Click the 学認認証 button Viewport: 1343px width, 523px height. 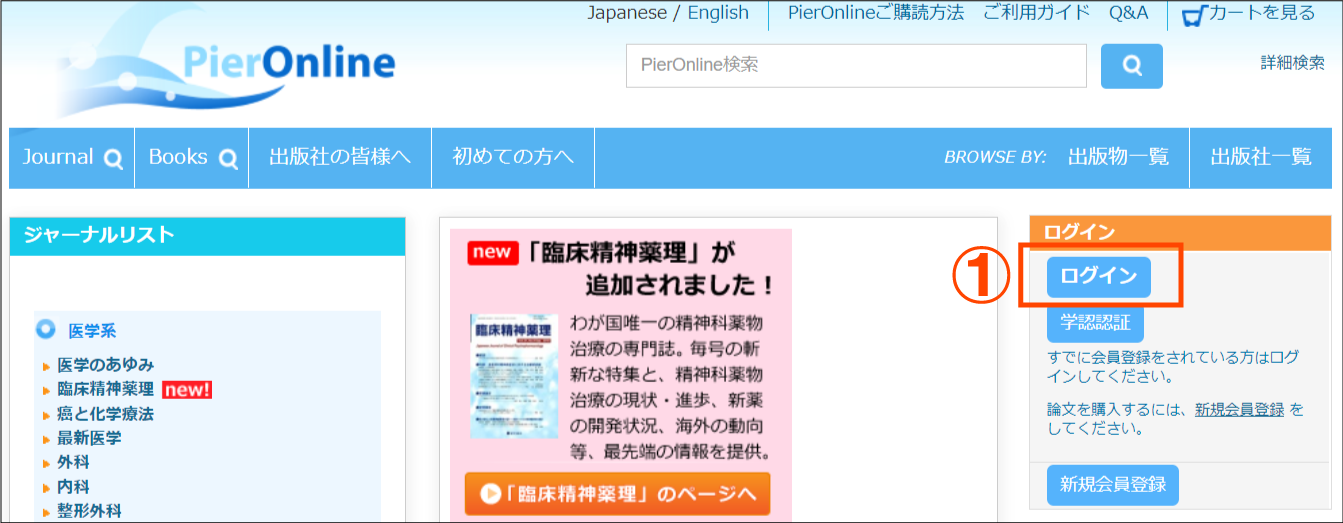coord(1095,324)
